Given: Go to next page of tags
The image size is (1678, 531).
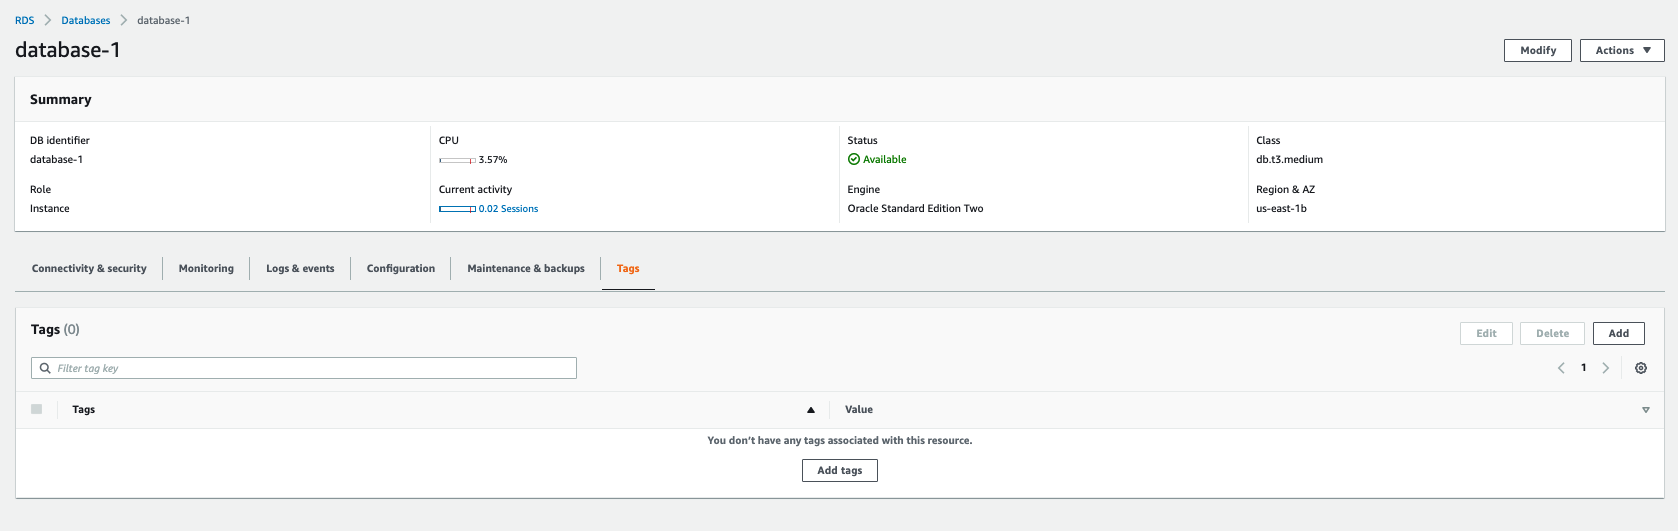Looking at the screenshot, I should 1606,368.
